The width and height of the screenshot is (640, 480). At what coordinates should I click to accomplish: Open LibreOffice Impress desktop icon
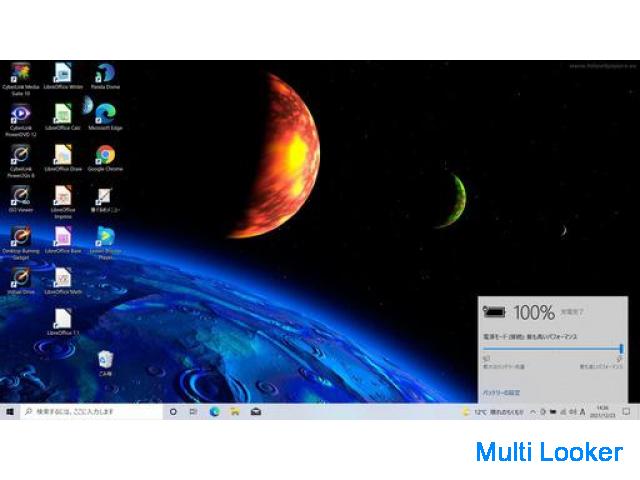click(62, 196)
